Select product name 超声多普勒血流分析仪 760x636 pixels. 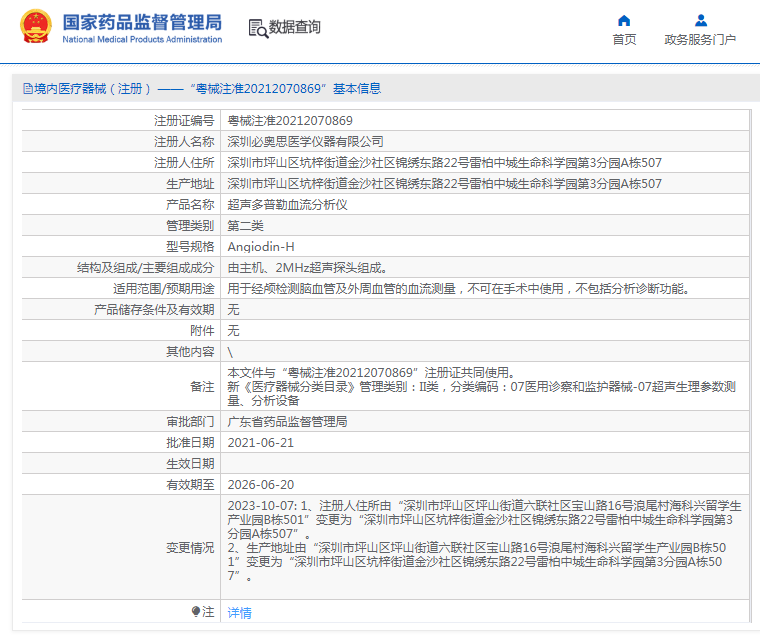click(x=287, y=205)
